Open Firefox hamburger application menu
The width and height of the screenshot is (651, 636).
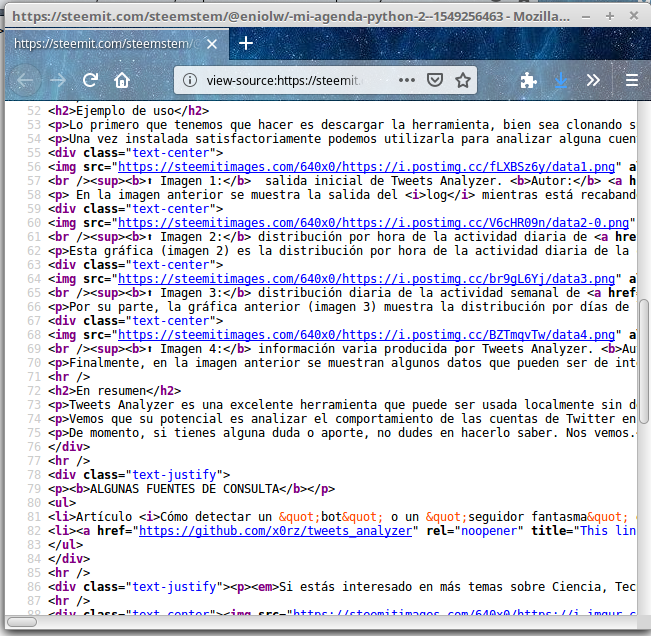632,80
